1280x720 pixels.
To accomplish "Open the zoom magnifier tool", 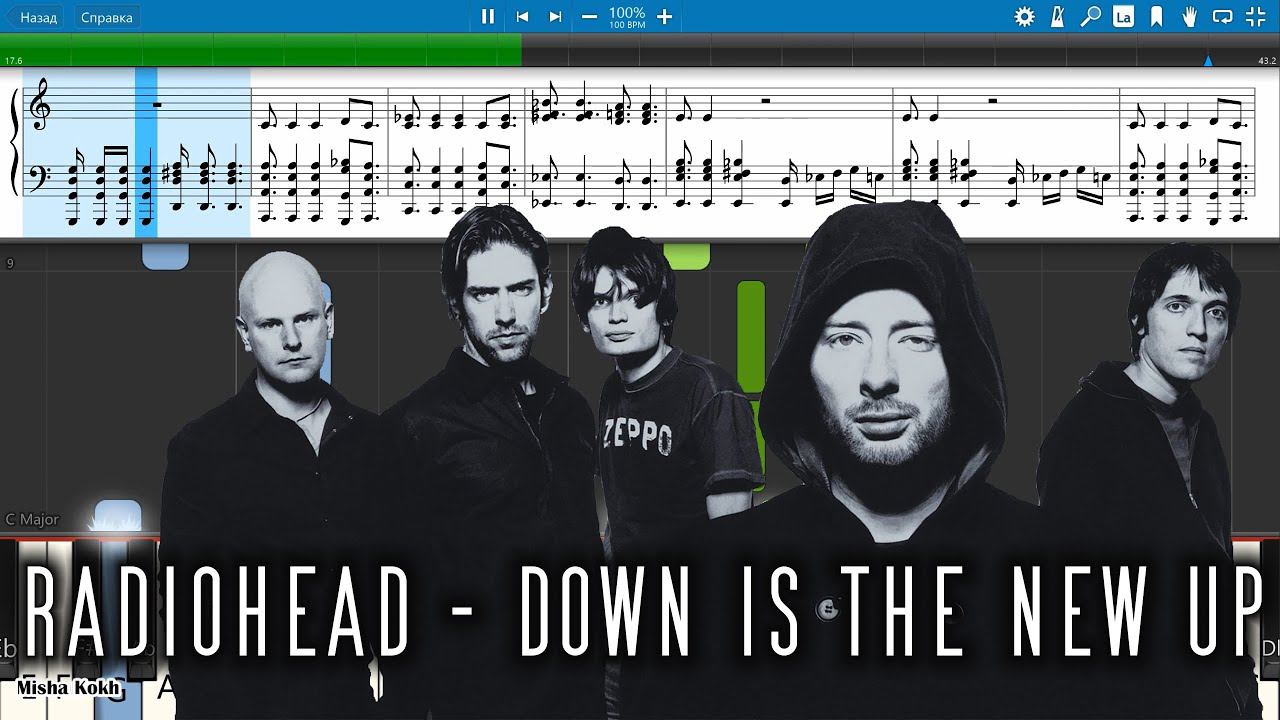I will point(1091,16).
